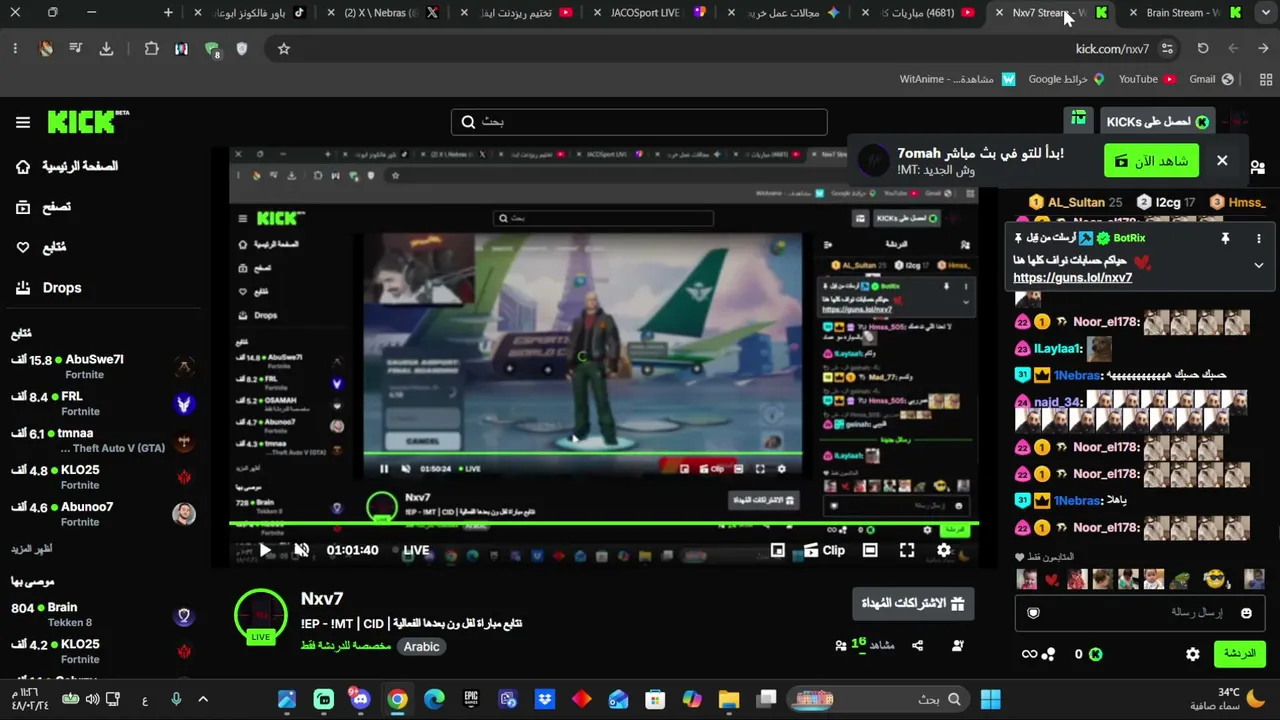Toggle picture-in-picture mode in player
The height and width of the screenshot is (720, 1280).
click(778, 550)
